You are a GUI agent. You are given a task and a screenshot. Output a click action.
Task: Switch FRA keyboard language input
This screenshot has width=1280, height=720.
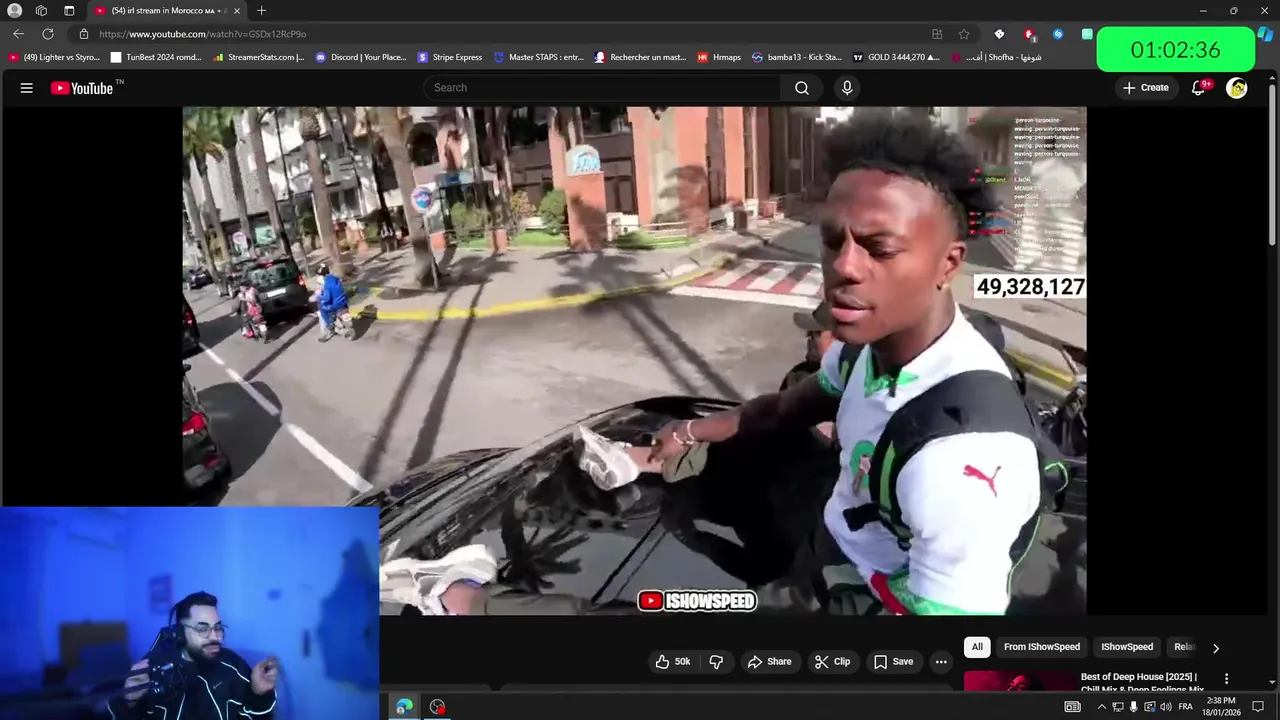(1186, 707)
